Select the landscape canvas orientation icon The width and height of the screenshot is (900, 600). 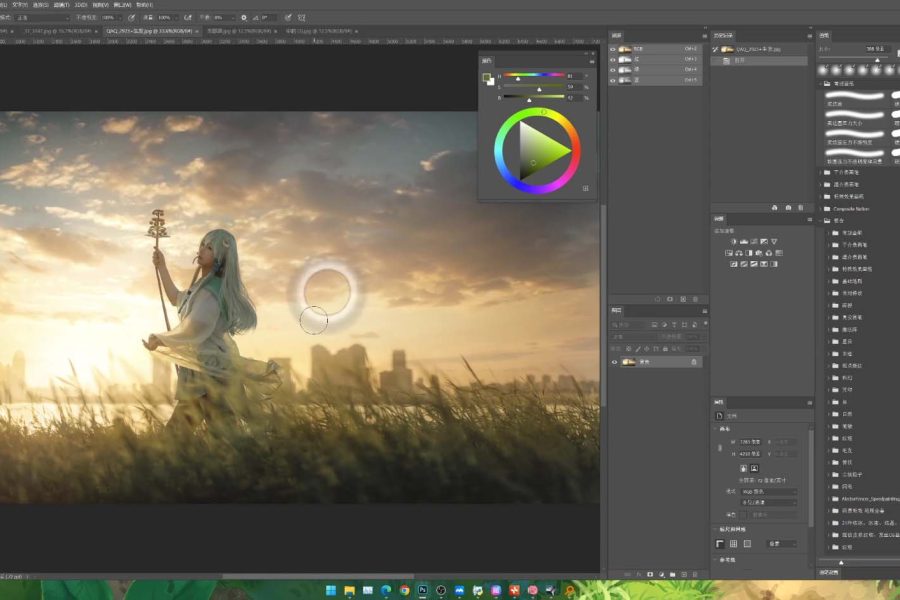coord(754,468)
